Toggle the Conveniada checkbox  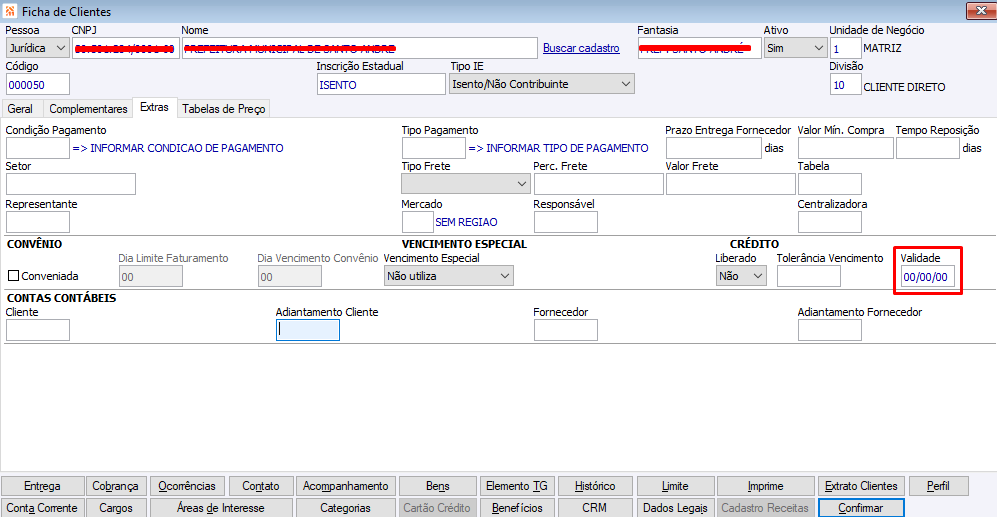13,276
